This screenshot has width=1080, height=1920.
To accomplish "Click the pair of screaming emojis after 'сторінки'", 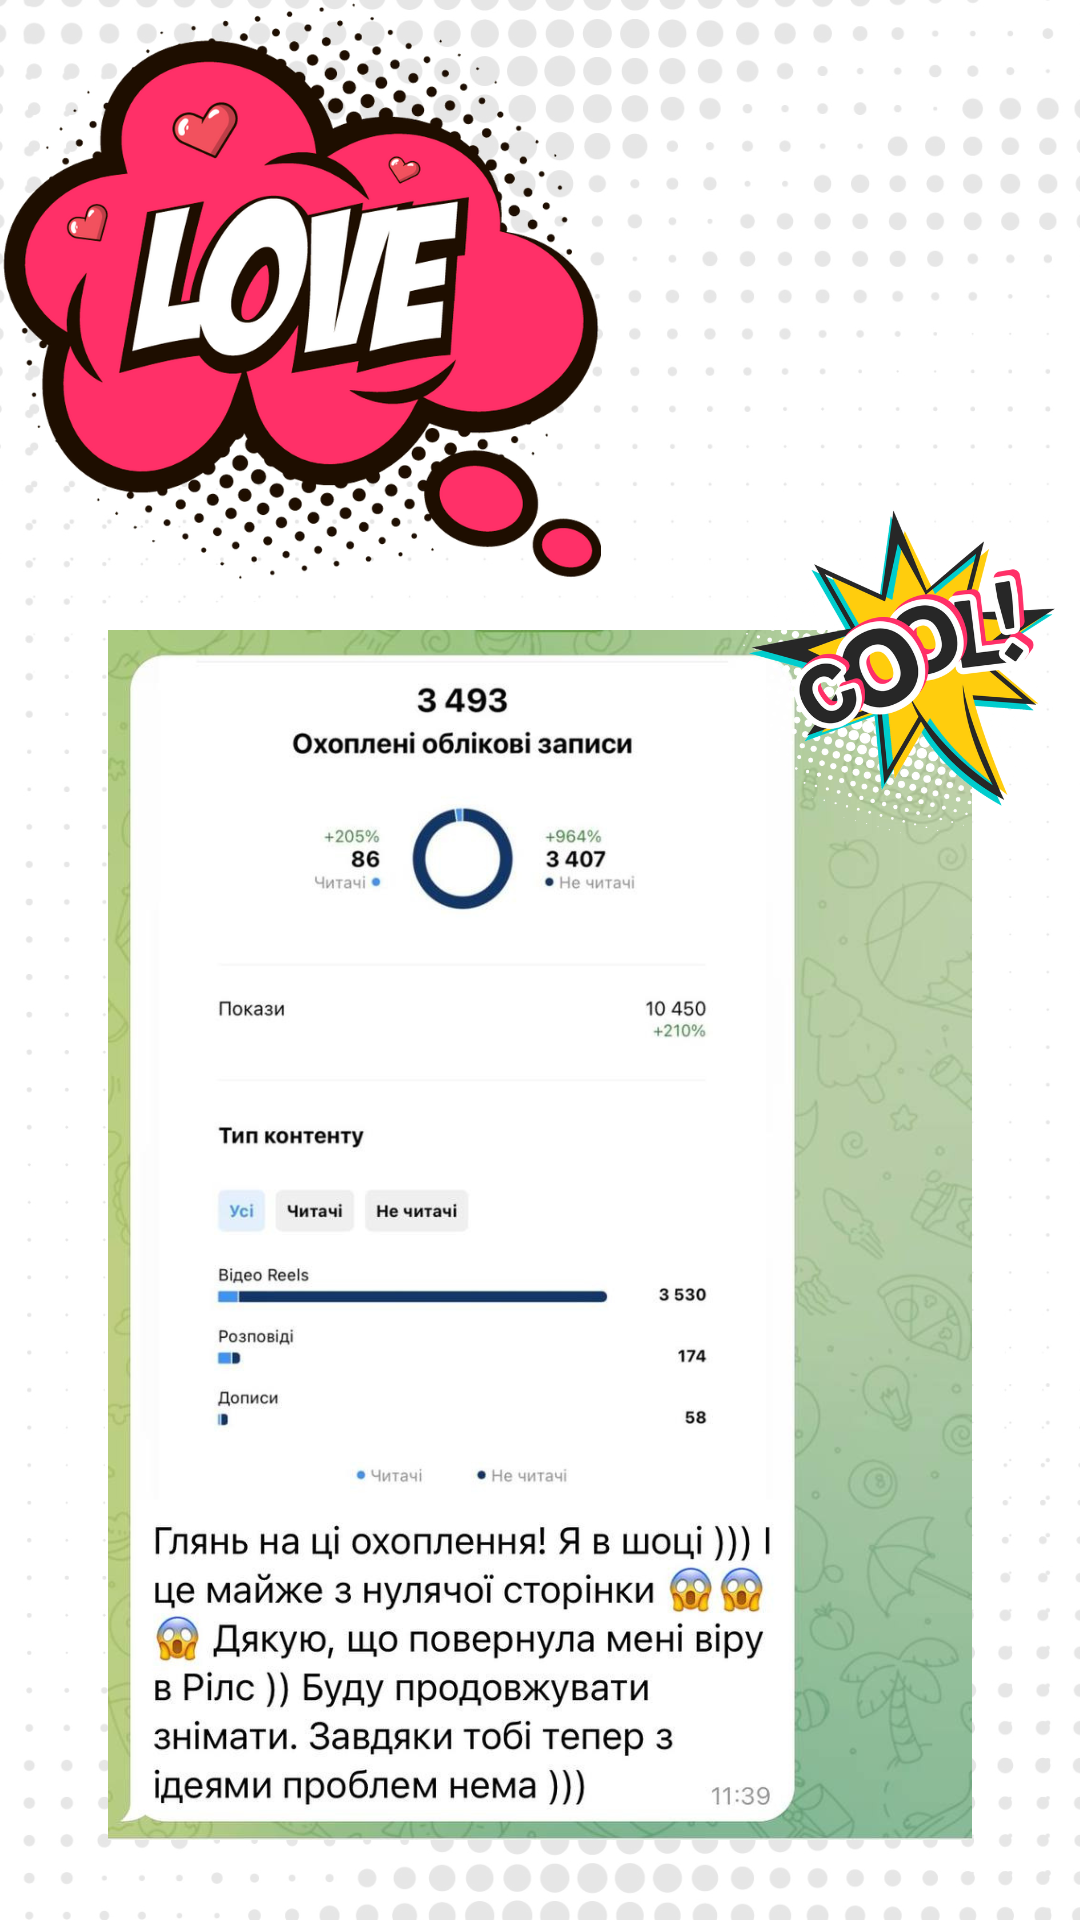I will (716, 1590).
